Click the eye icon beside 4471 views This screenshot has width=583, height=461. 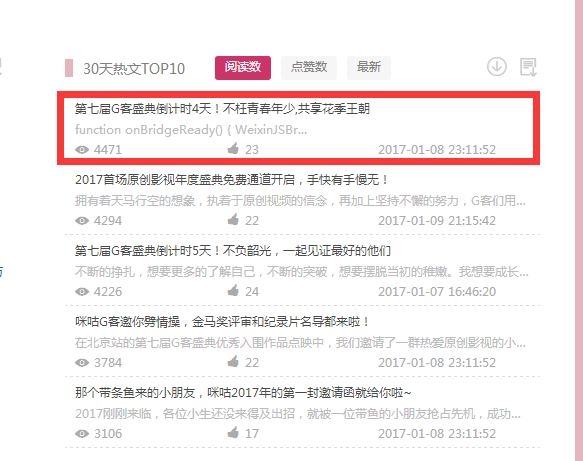pyautogui.click(x=82, y=150)
